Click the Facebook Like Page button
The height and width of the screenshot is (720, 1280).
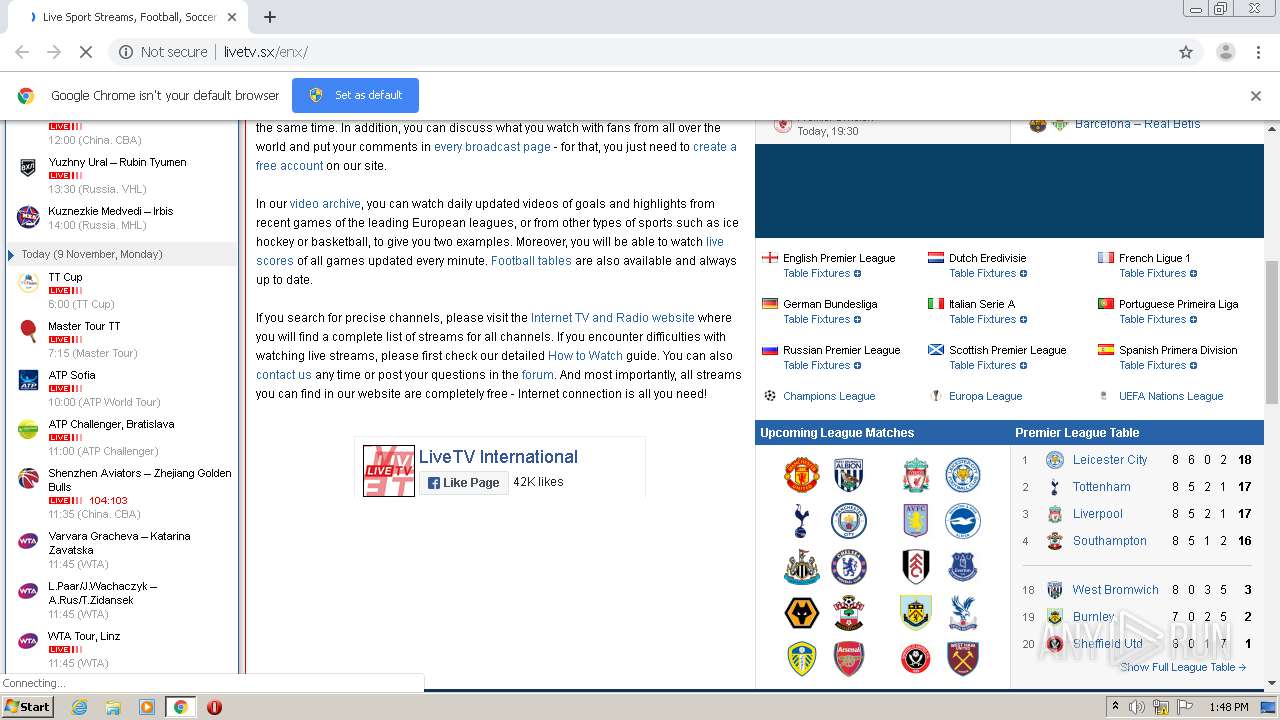coord(463,482)
